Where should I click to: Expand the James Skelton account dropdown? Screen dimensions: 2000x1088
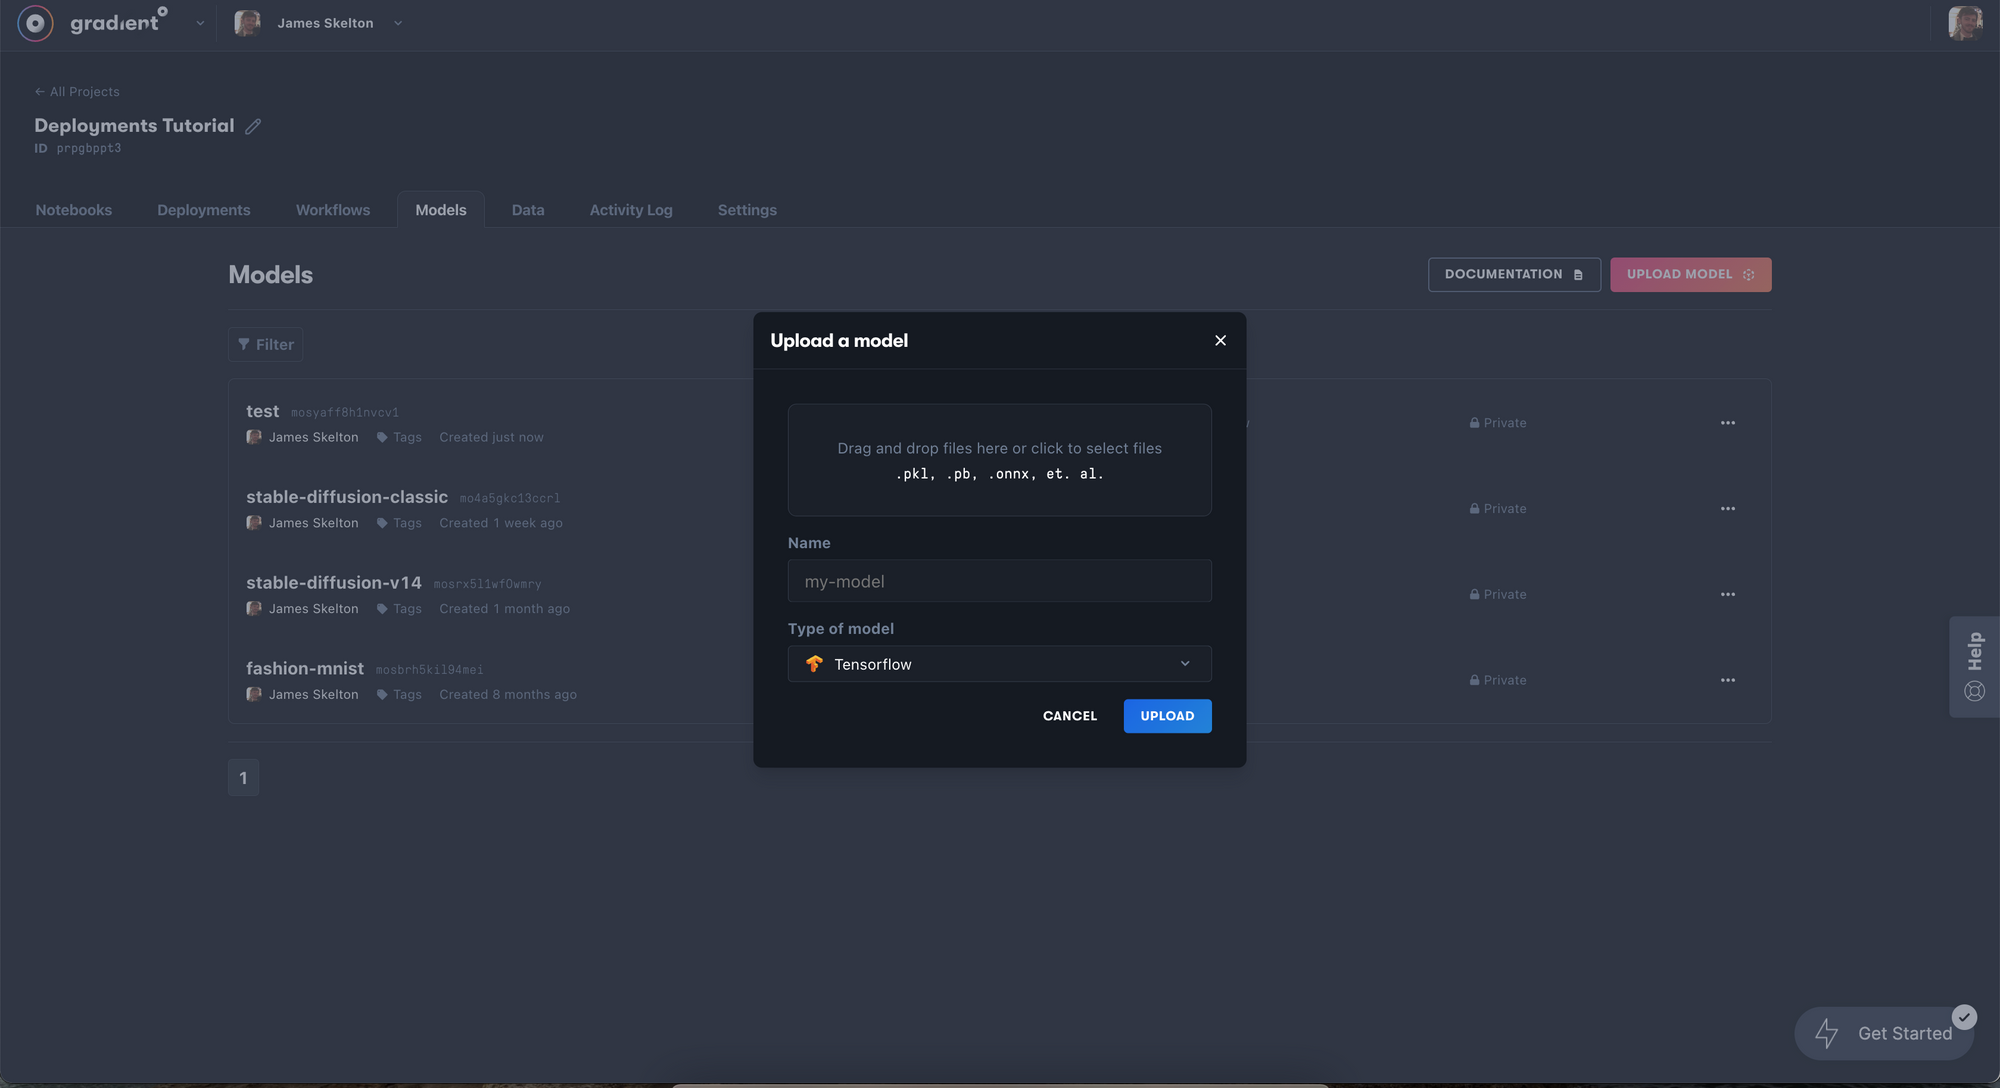click(398, 23)
